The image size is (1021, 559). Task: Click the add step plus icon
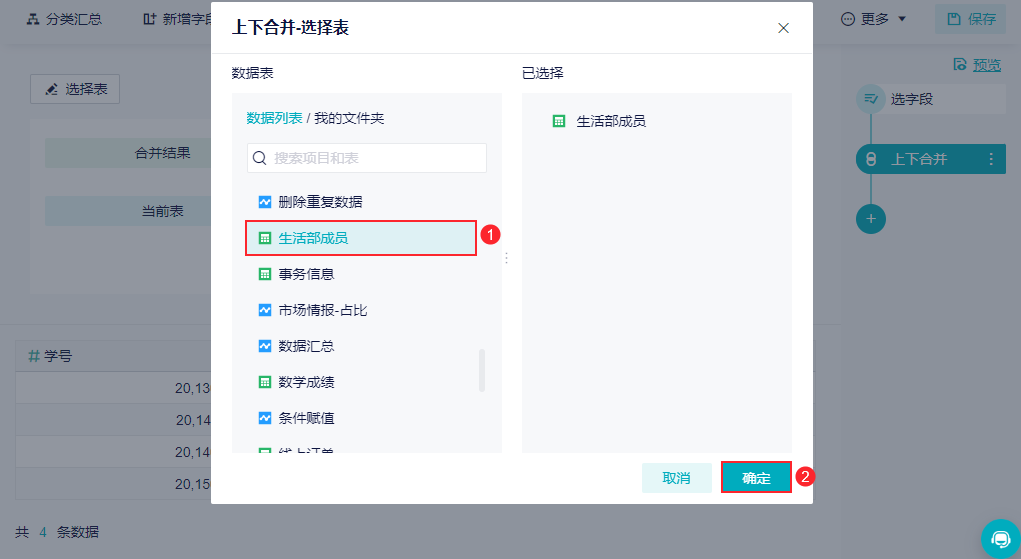pyautogui.click(x=871, y=218)
